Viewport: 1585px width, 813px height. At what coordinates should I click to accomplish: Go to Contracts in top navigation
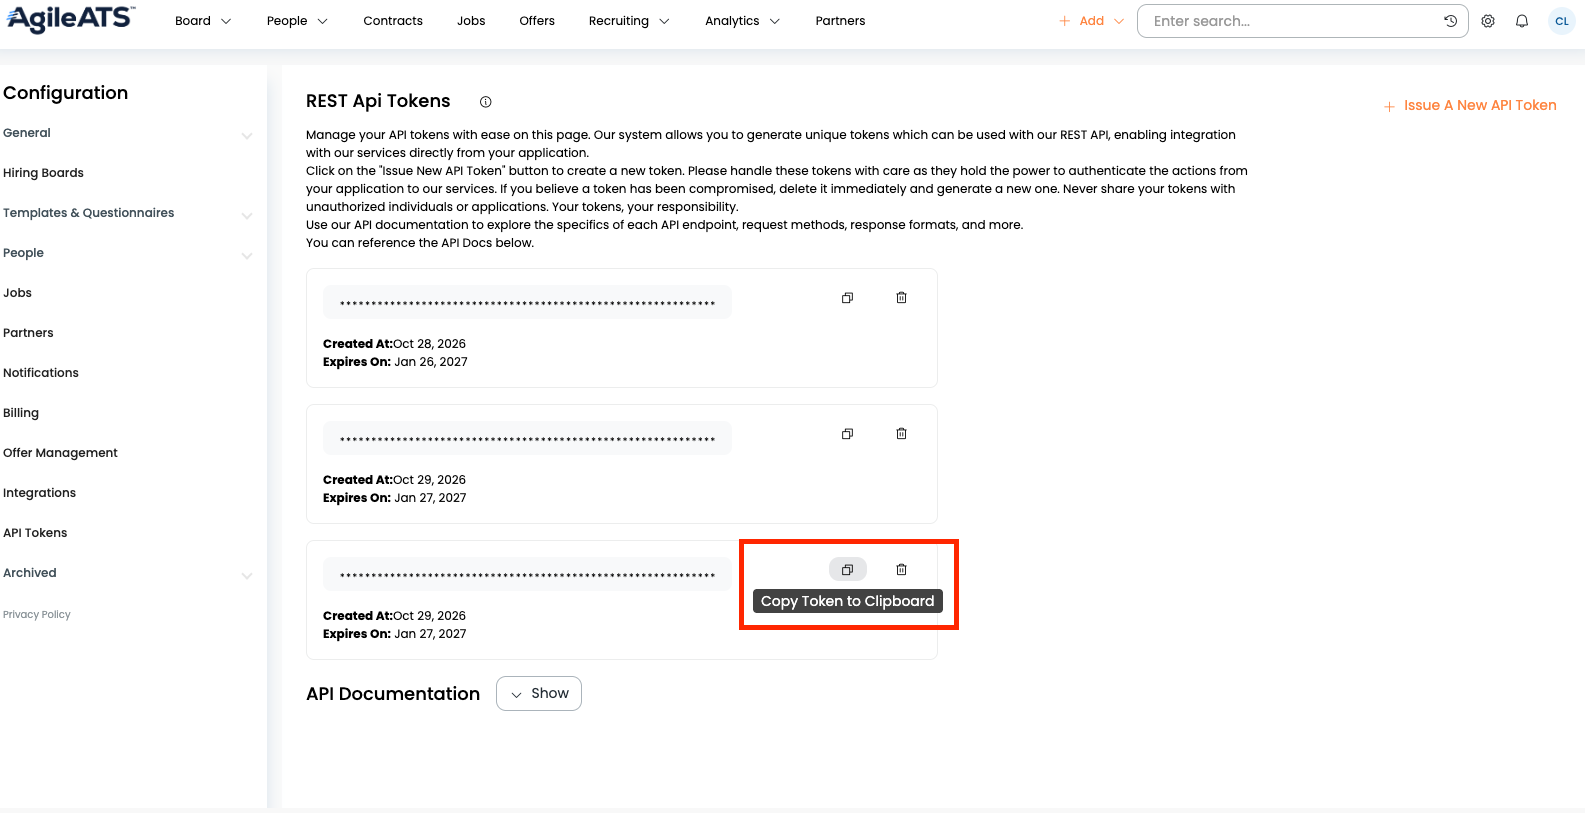click(x=393, y=21)
